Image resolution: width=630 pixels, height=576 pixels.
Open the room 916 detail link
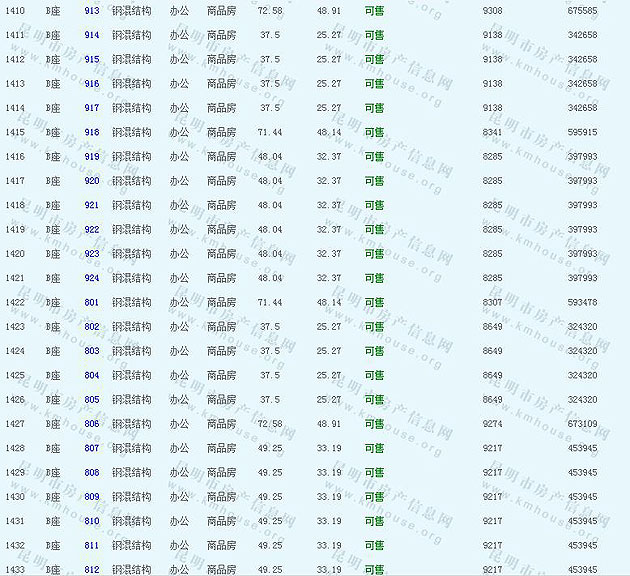92,84
